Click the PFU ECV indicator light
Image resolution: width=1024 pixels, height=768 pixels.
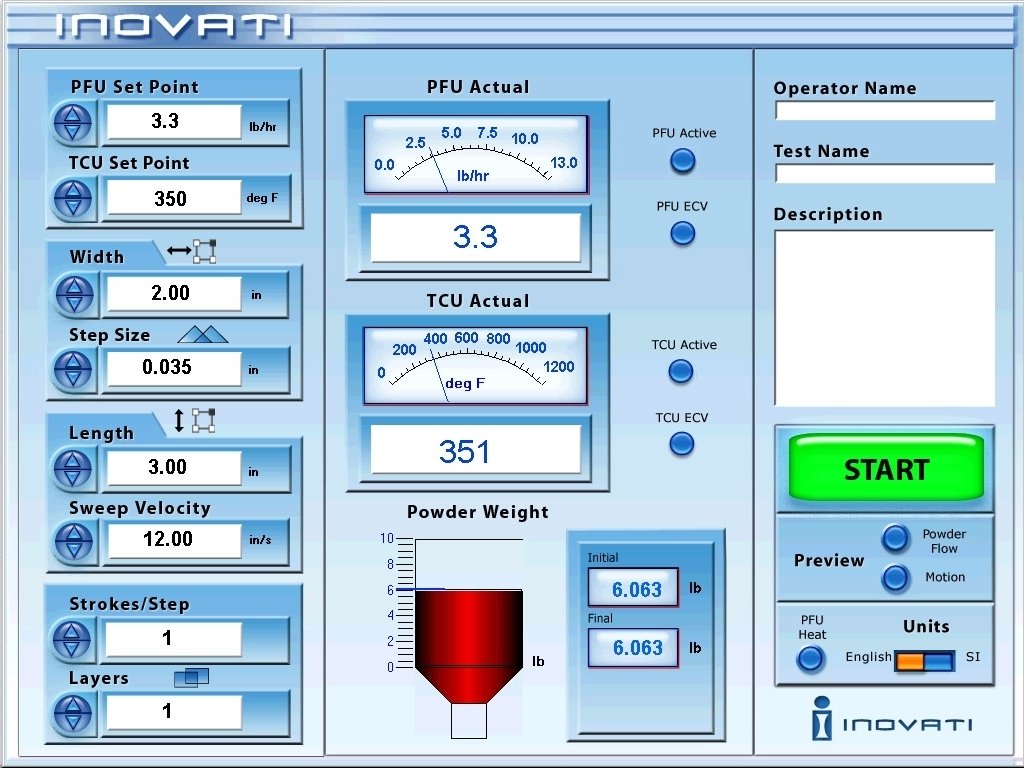682,233
